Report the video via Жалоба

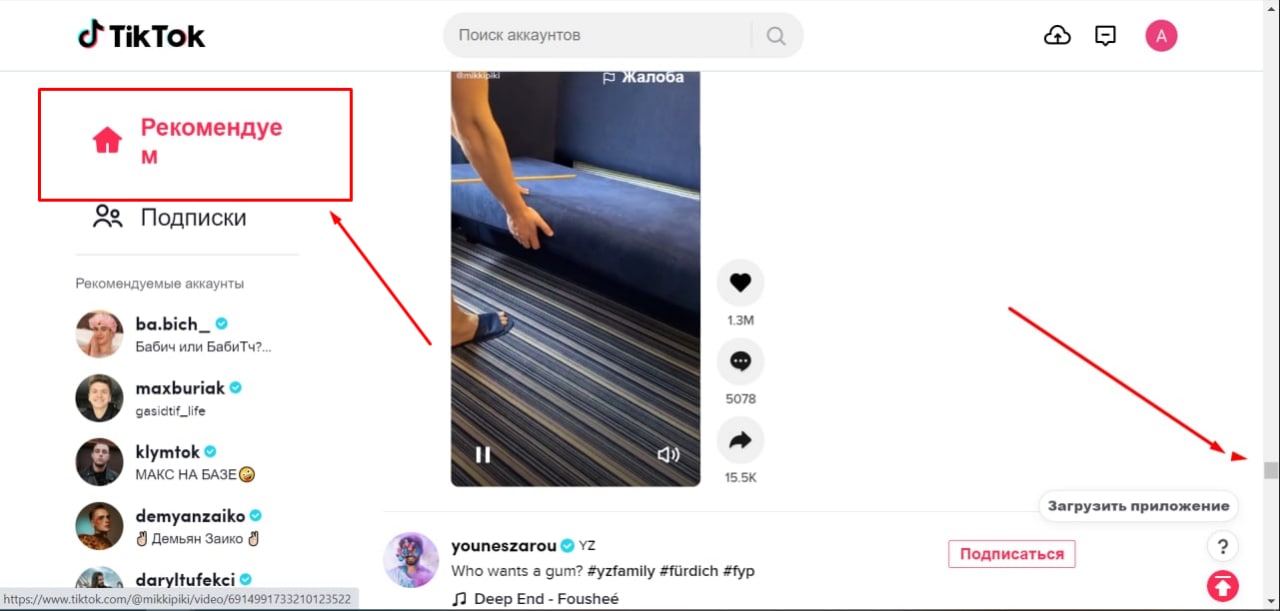tap(643, 77)
